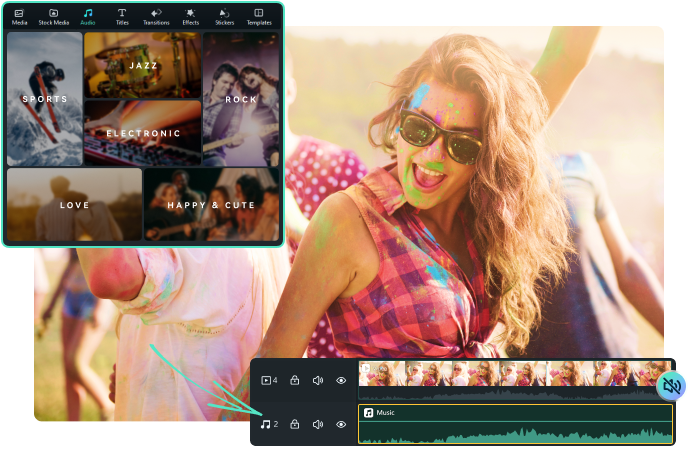Choose the Rock music category
This screenshot has width=690, height=450.
(x=241, y=99)
